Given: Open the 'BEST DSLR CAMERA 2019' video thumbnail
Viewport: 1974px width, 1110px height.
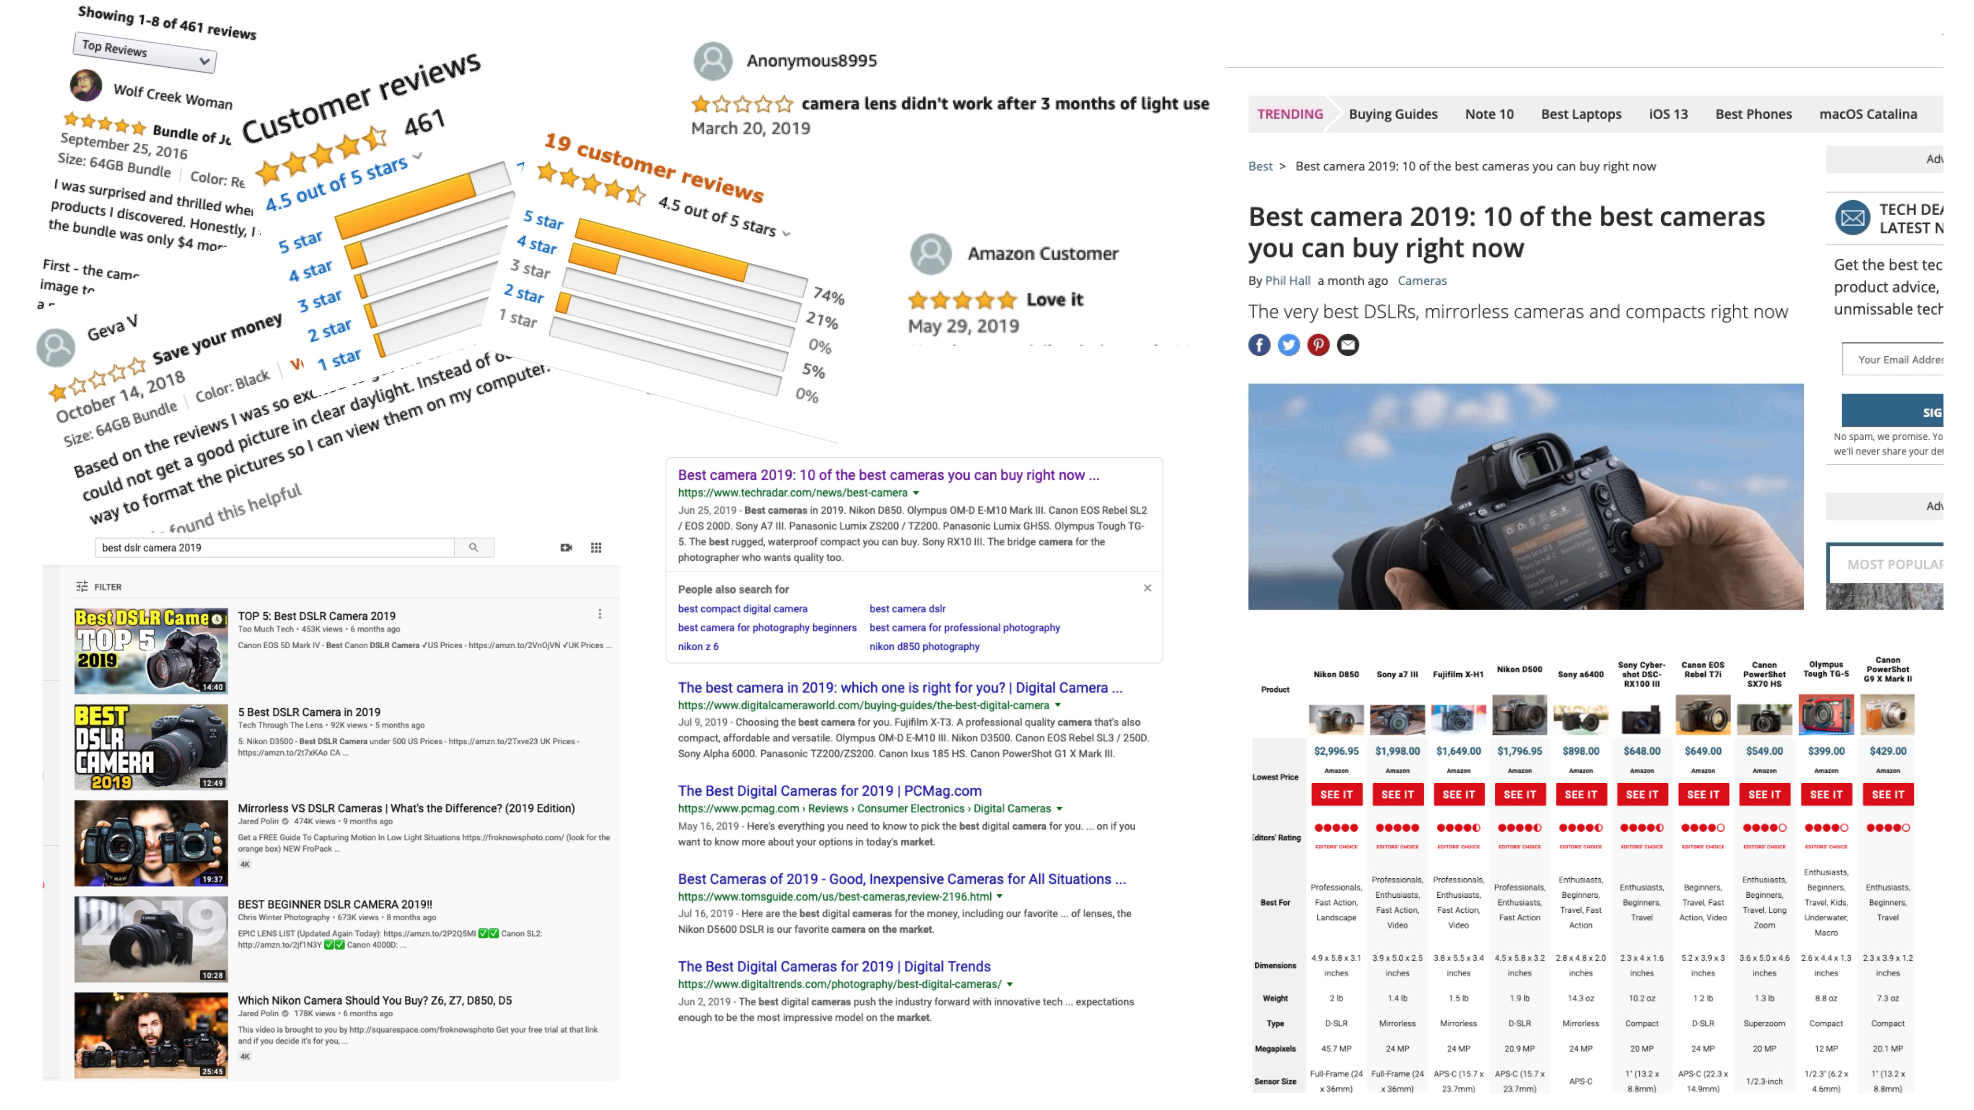Looking at the screenshot, I should [151, 747].
